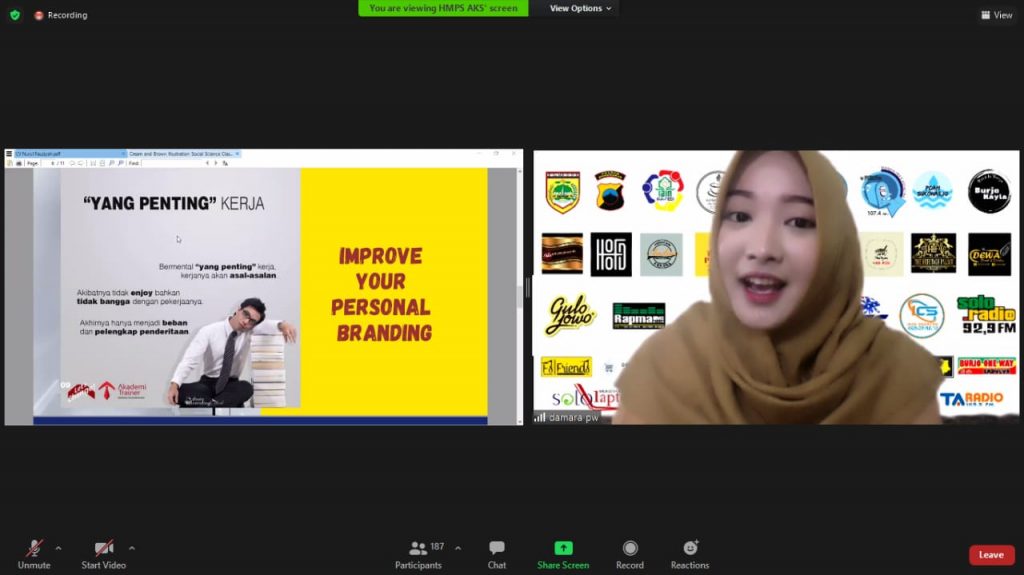Click the Find text field in the PDF toolbar

(x=172, y=163)
